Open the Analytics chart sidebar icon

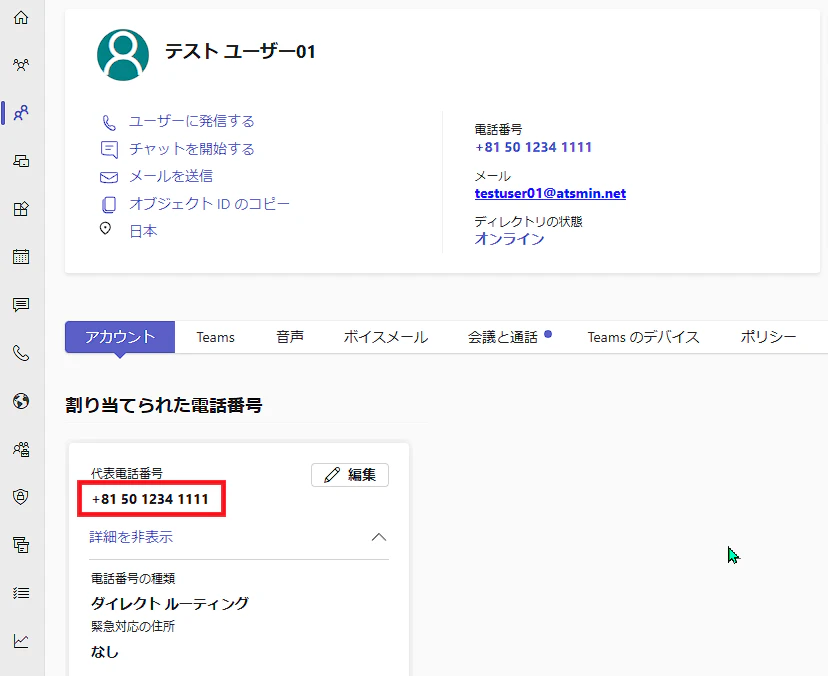pos(21,641)
